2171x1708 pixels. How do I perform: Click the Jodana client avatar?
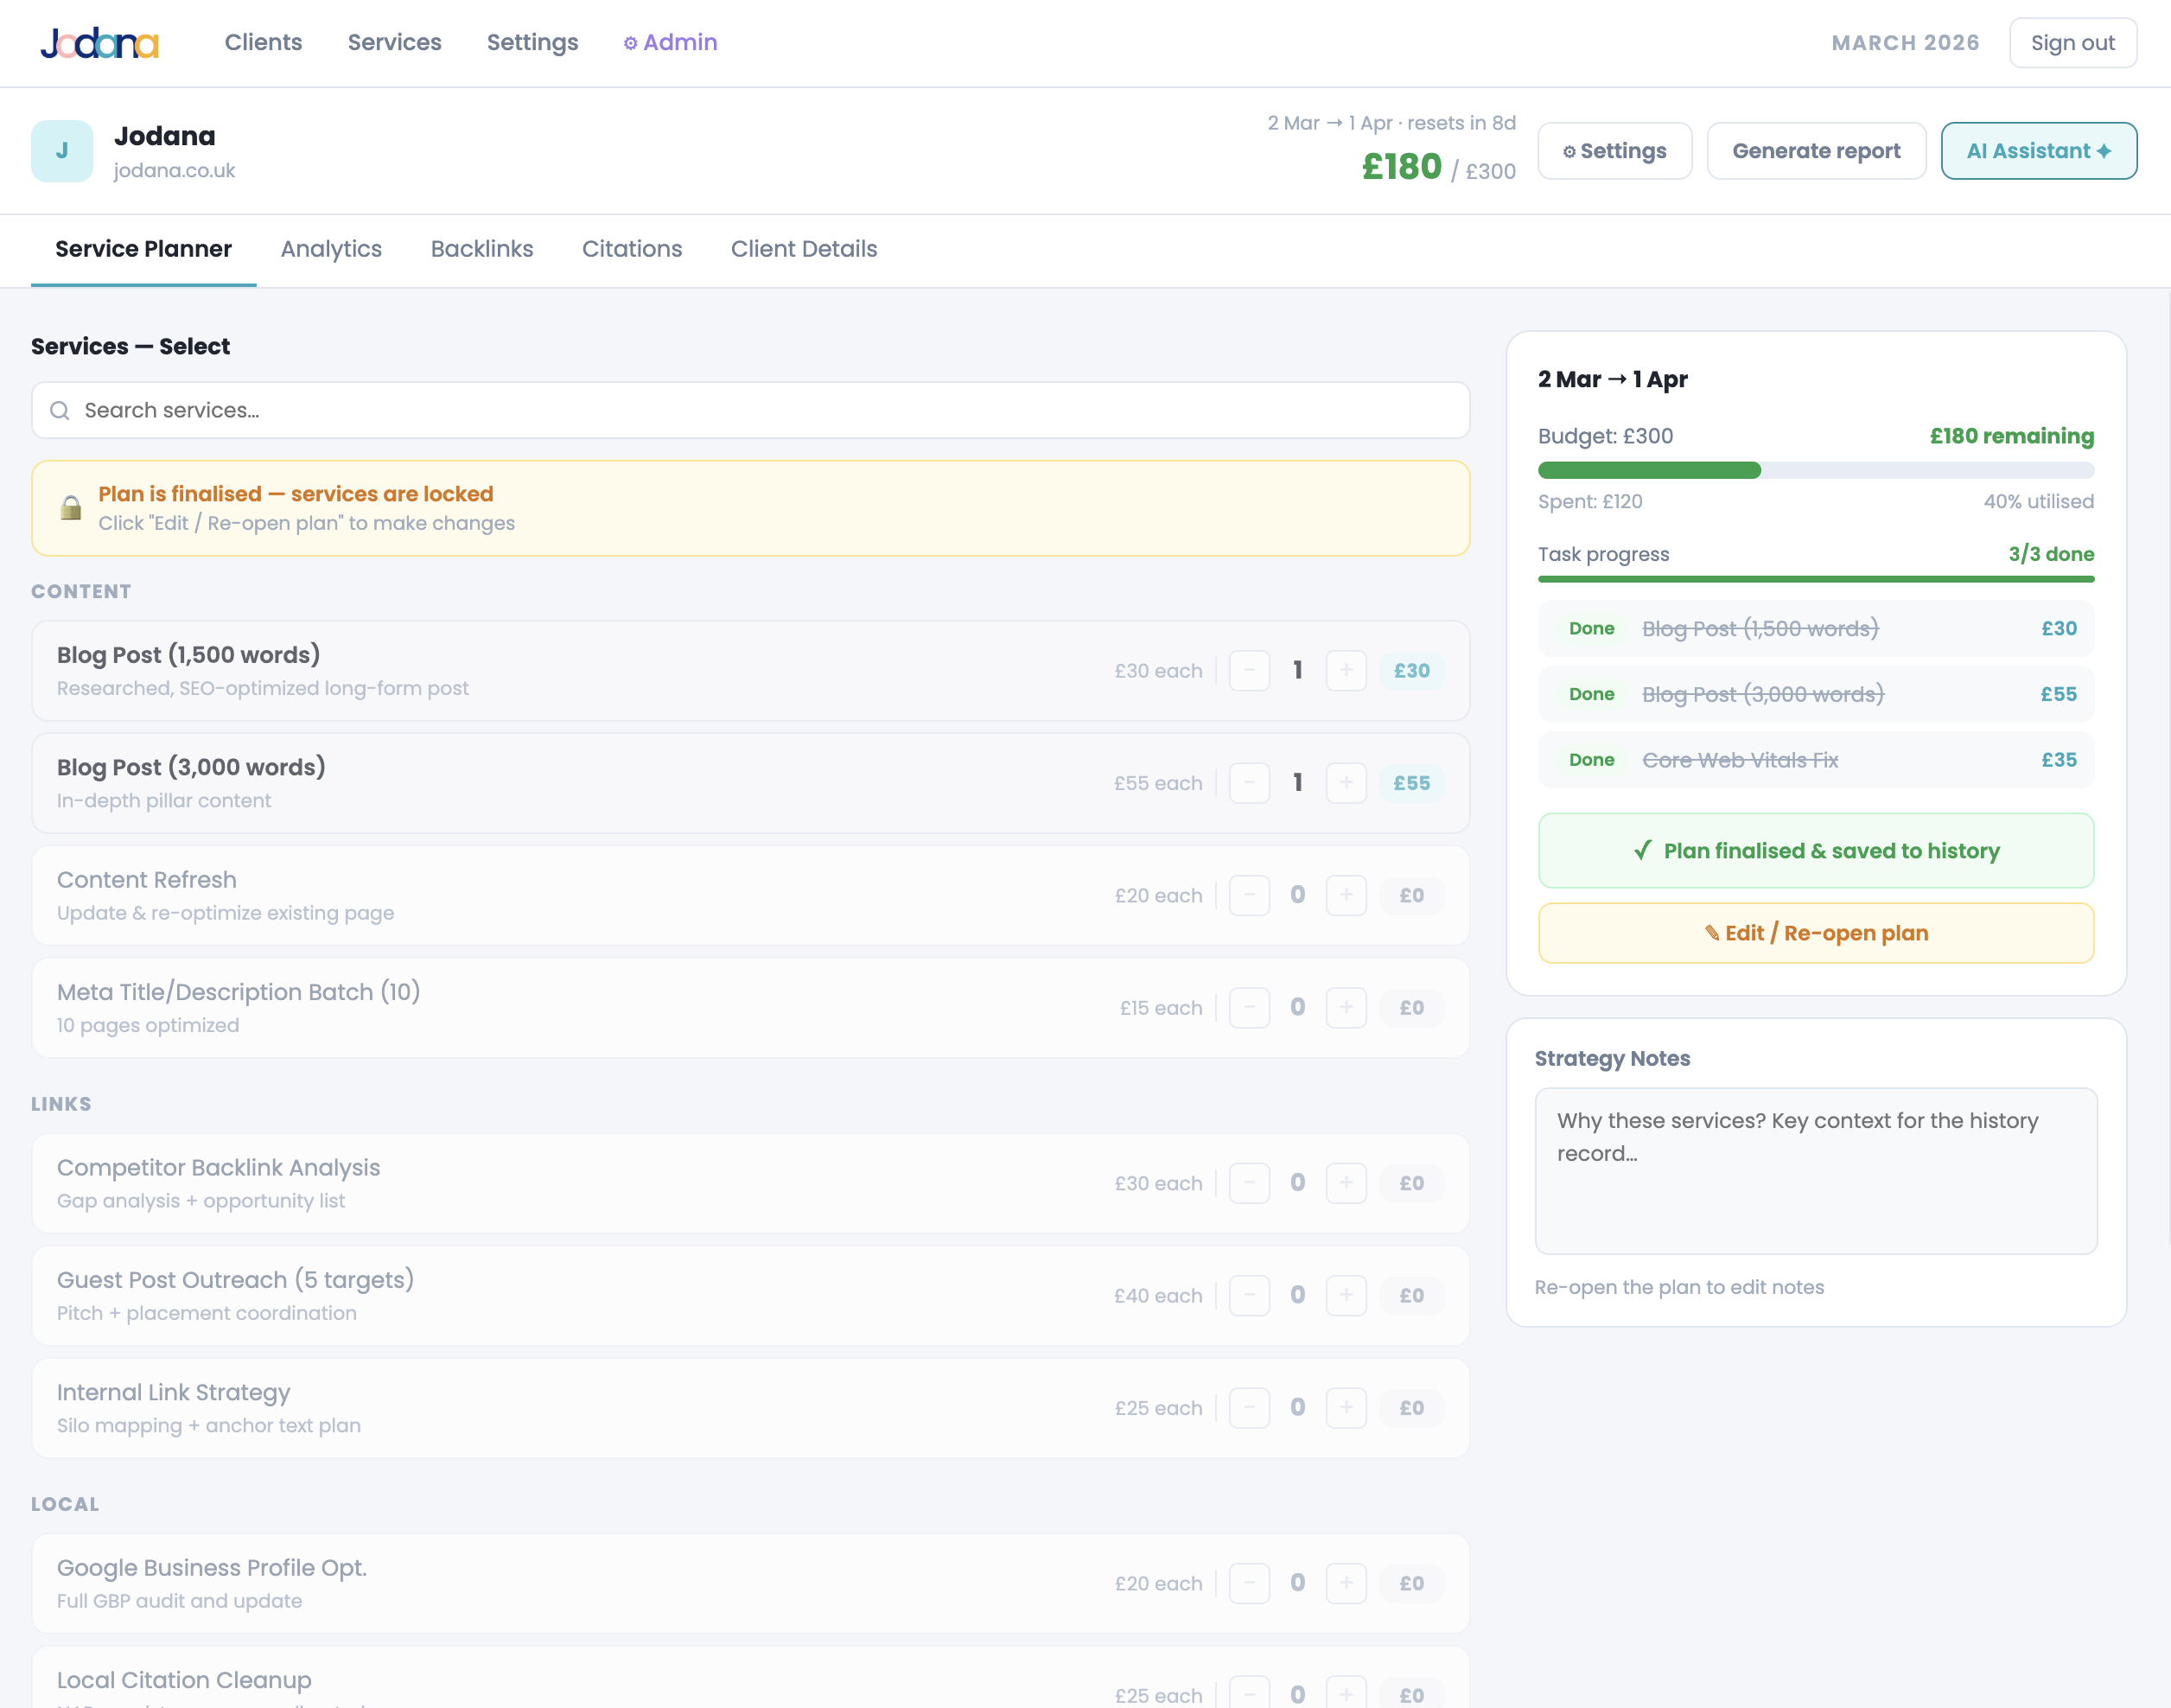(62, 150)
